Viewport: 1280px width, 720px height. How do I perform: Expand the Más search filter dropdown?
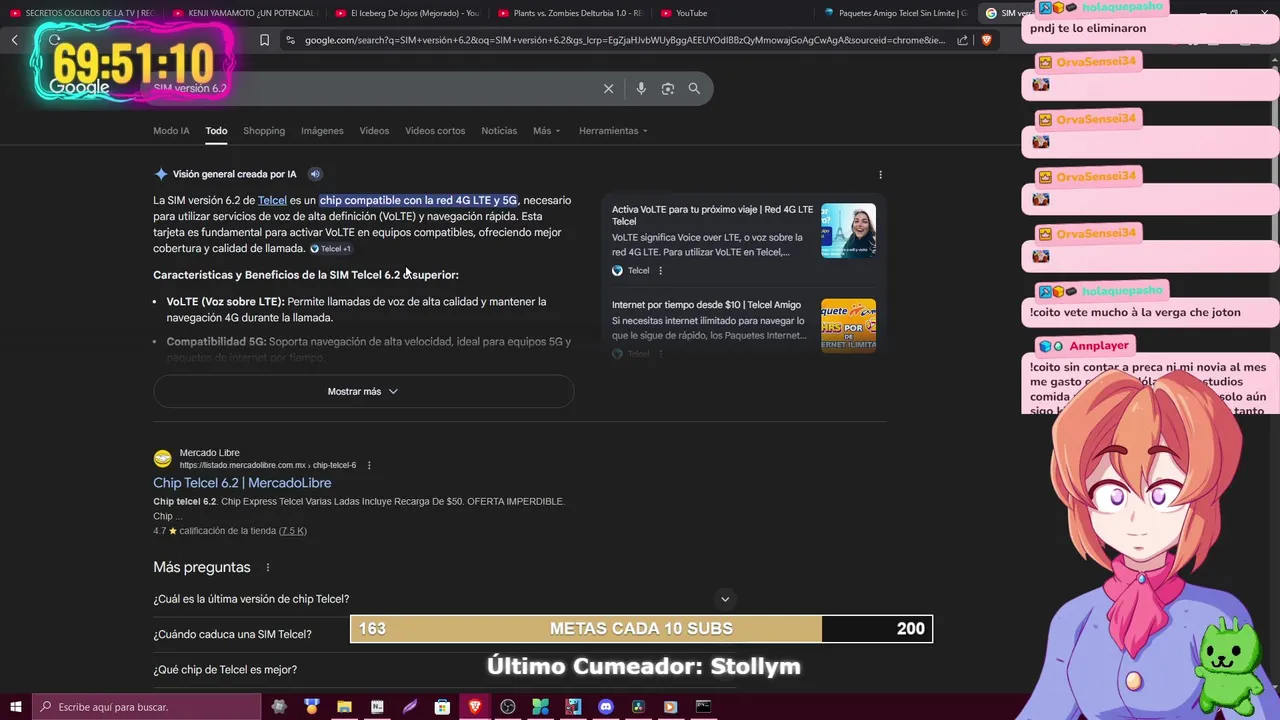(x=546, y=131)
